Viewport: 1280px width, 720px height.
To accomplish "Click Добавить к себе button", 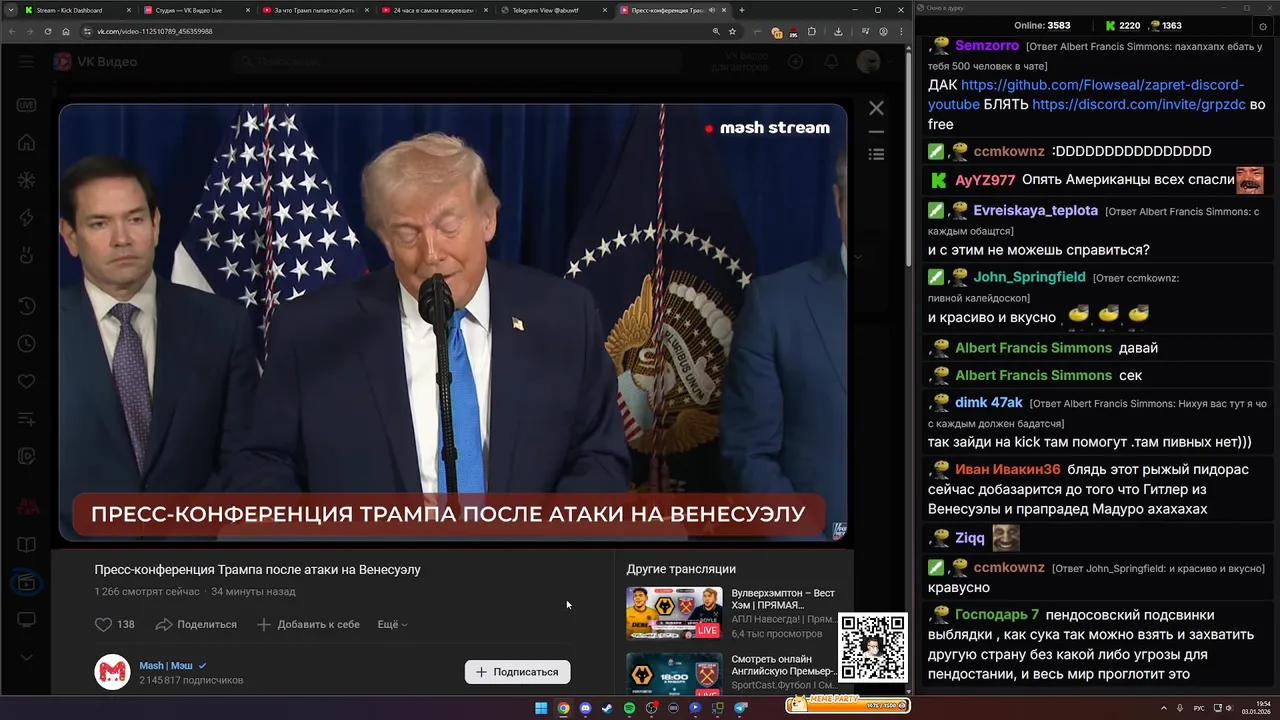I will 308,624.
